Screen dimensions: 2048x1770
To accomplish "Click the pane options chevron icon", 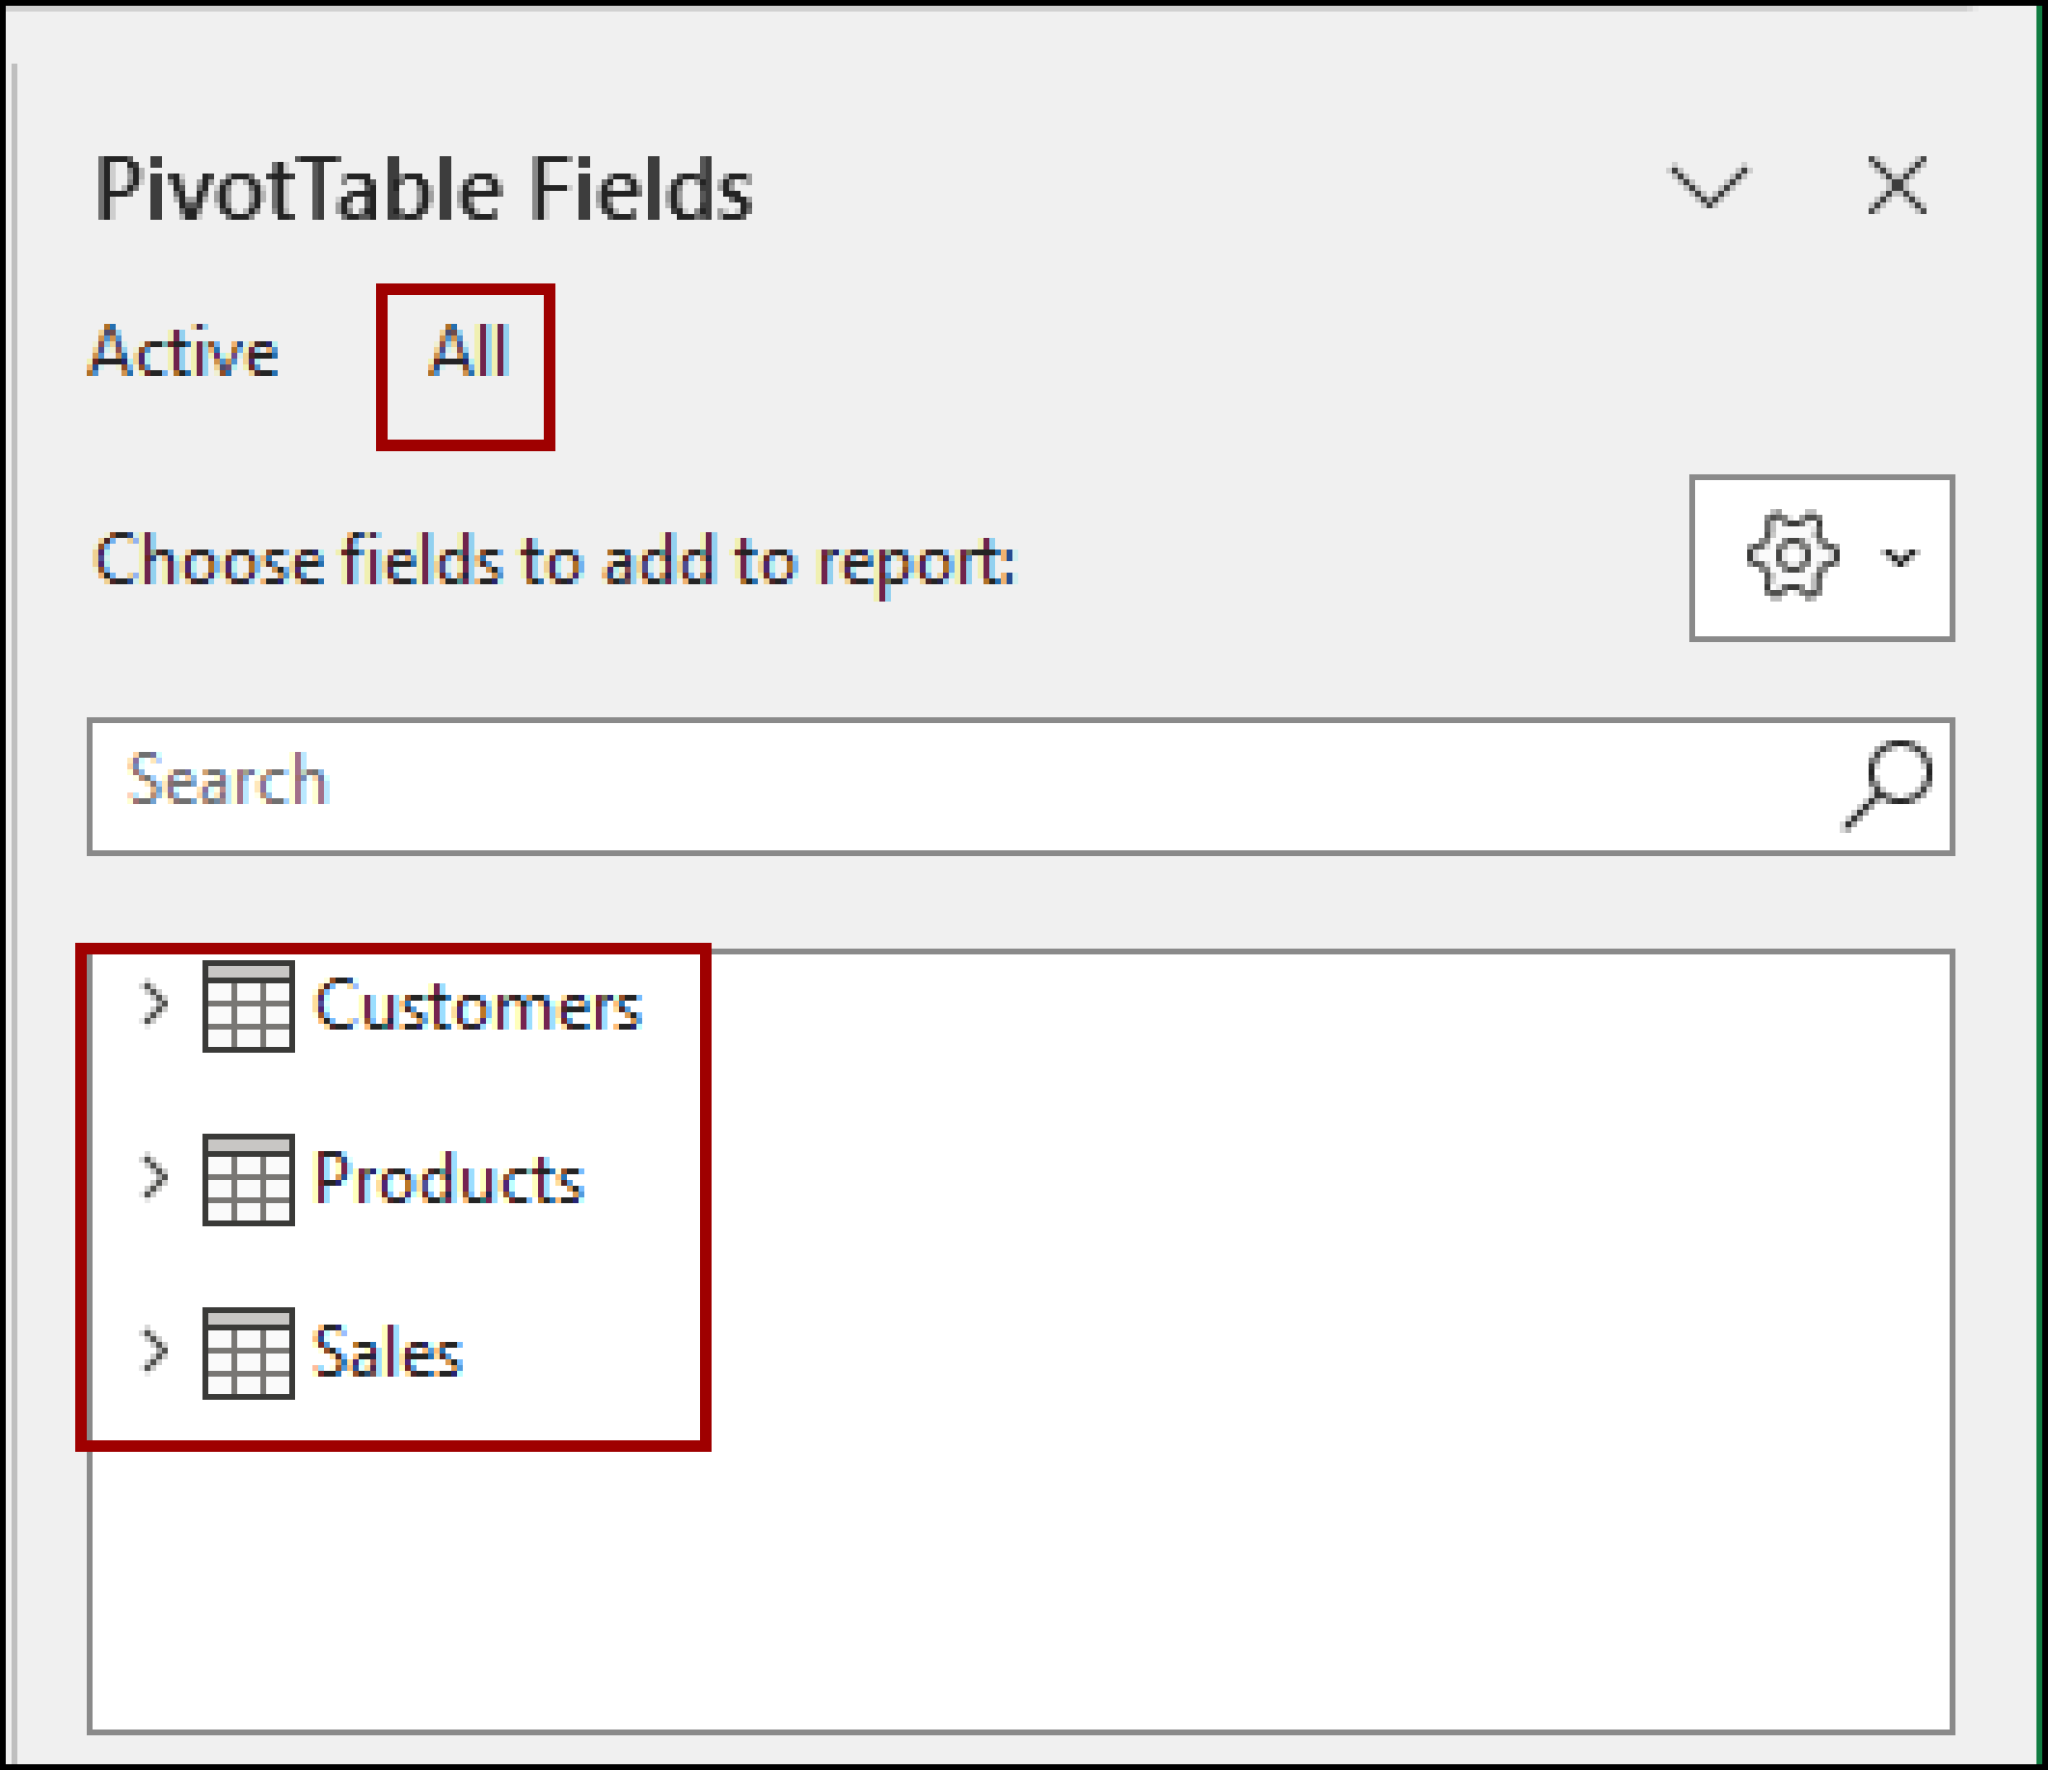I will coord(1706,185).
